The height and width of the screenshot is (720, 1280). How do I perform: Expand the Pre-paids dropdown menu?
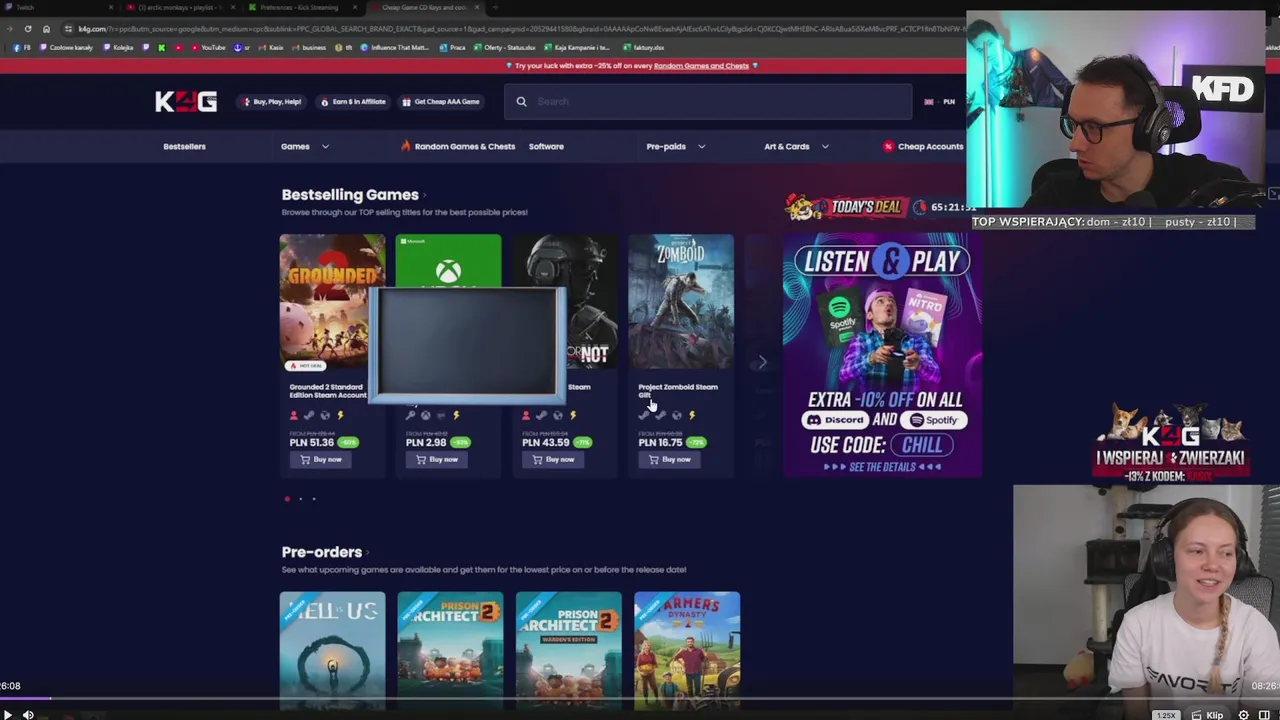(675, 146)
